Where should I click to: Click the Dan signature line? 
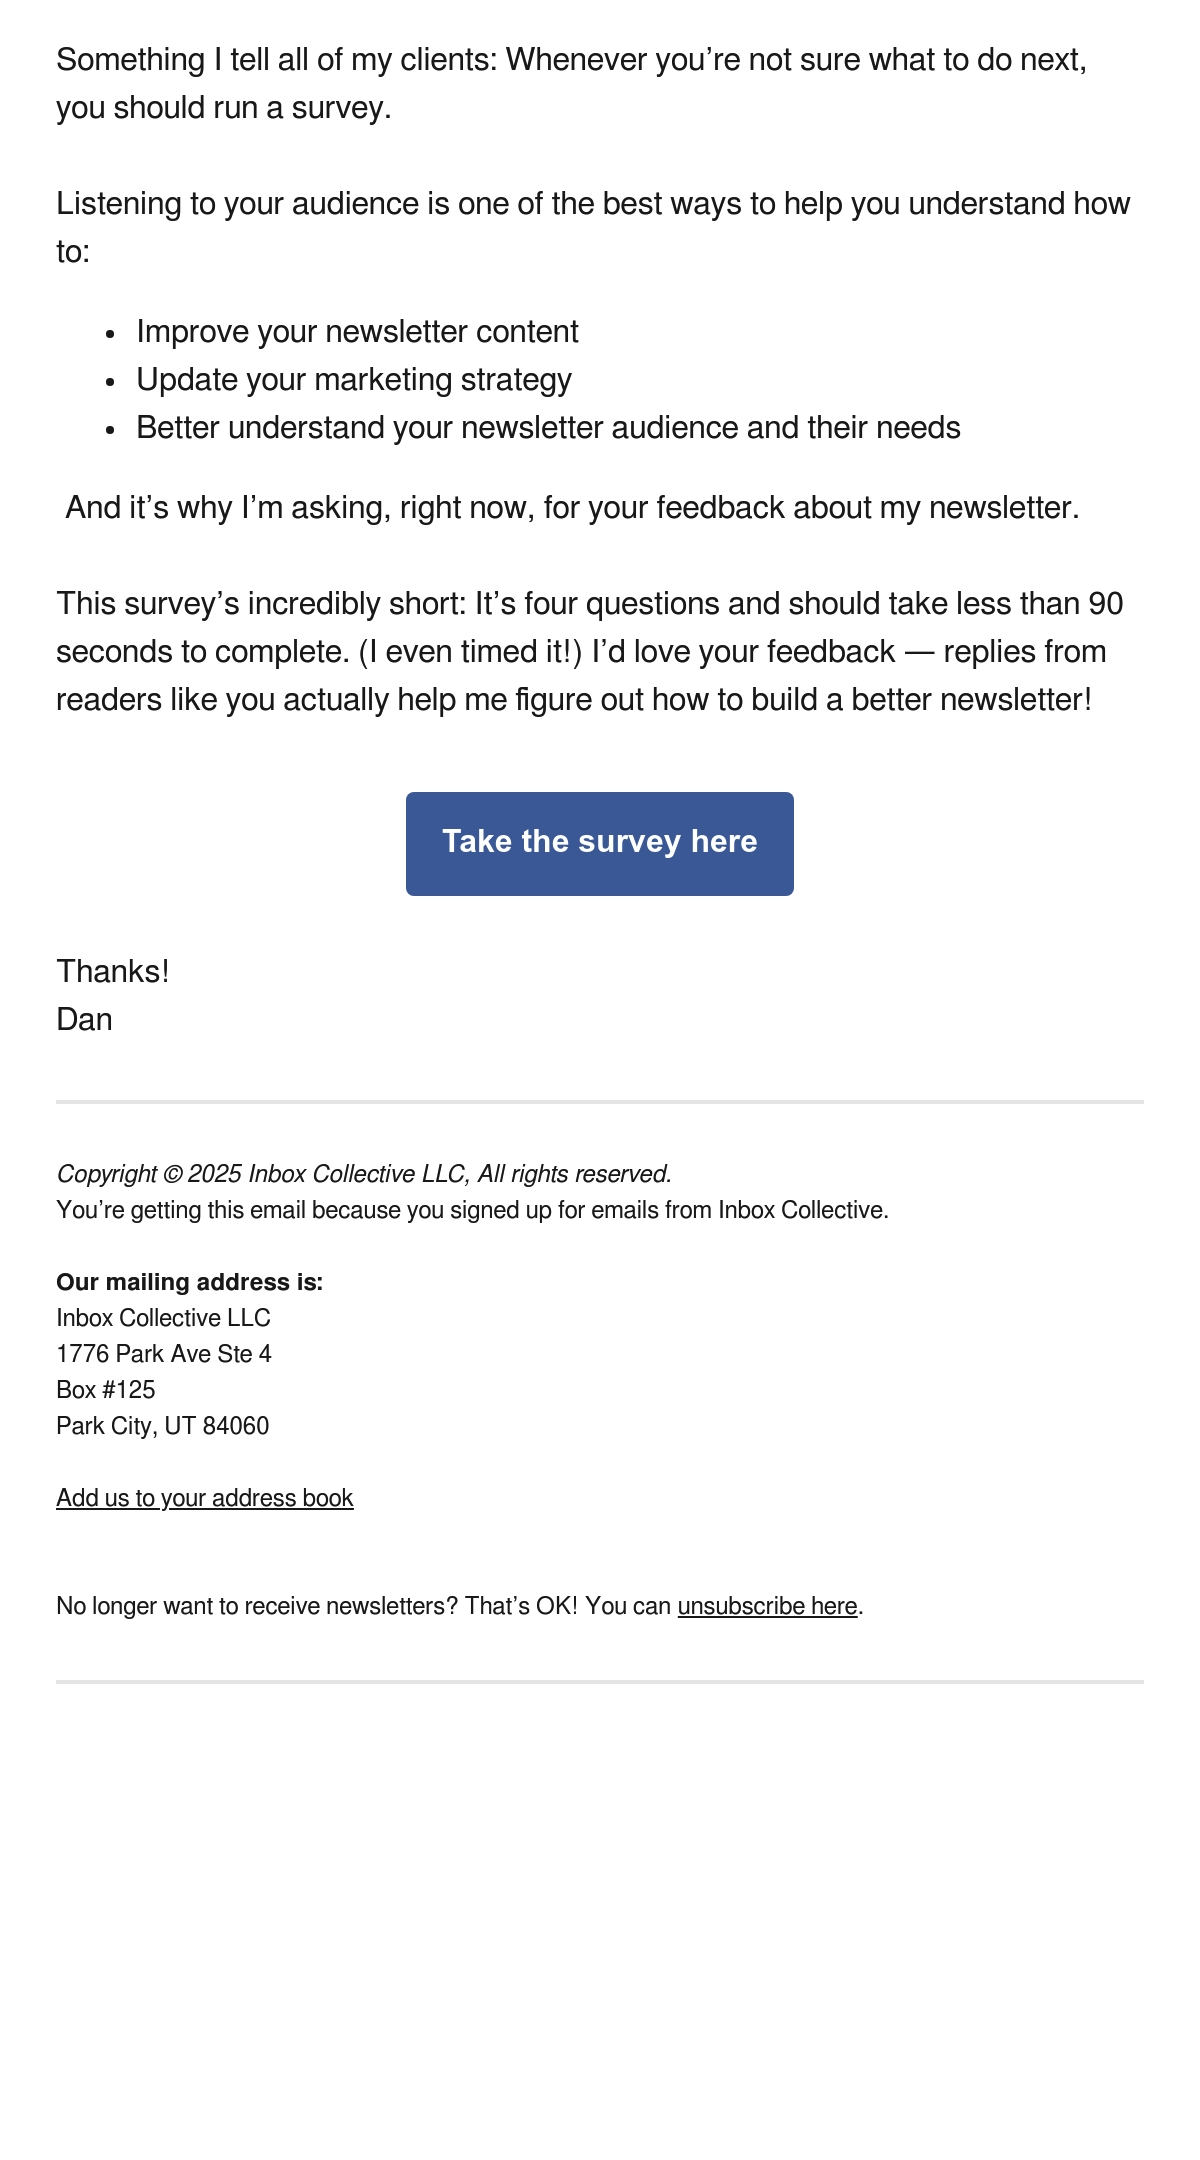pos(85,1019)
